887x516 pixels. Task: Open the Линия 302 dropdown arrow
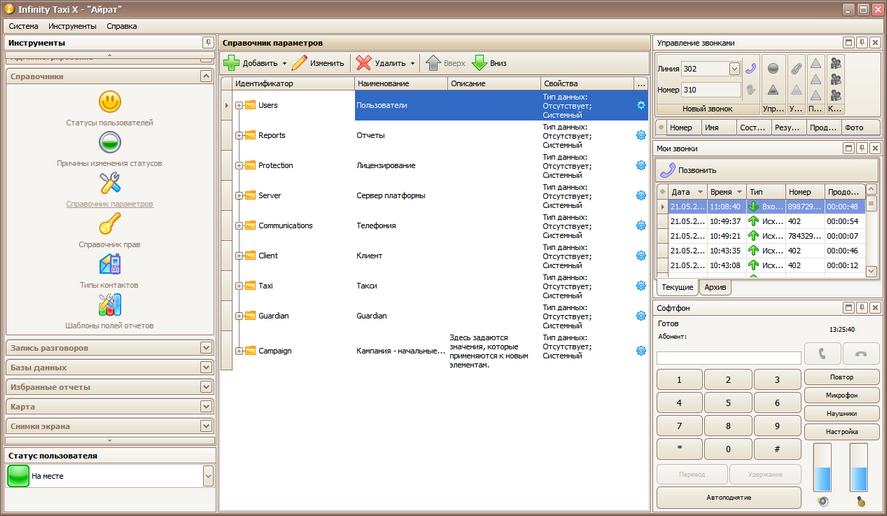click(734, 68)
